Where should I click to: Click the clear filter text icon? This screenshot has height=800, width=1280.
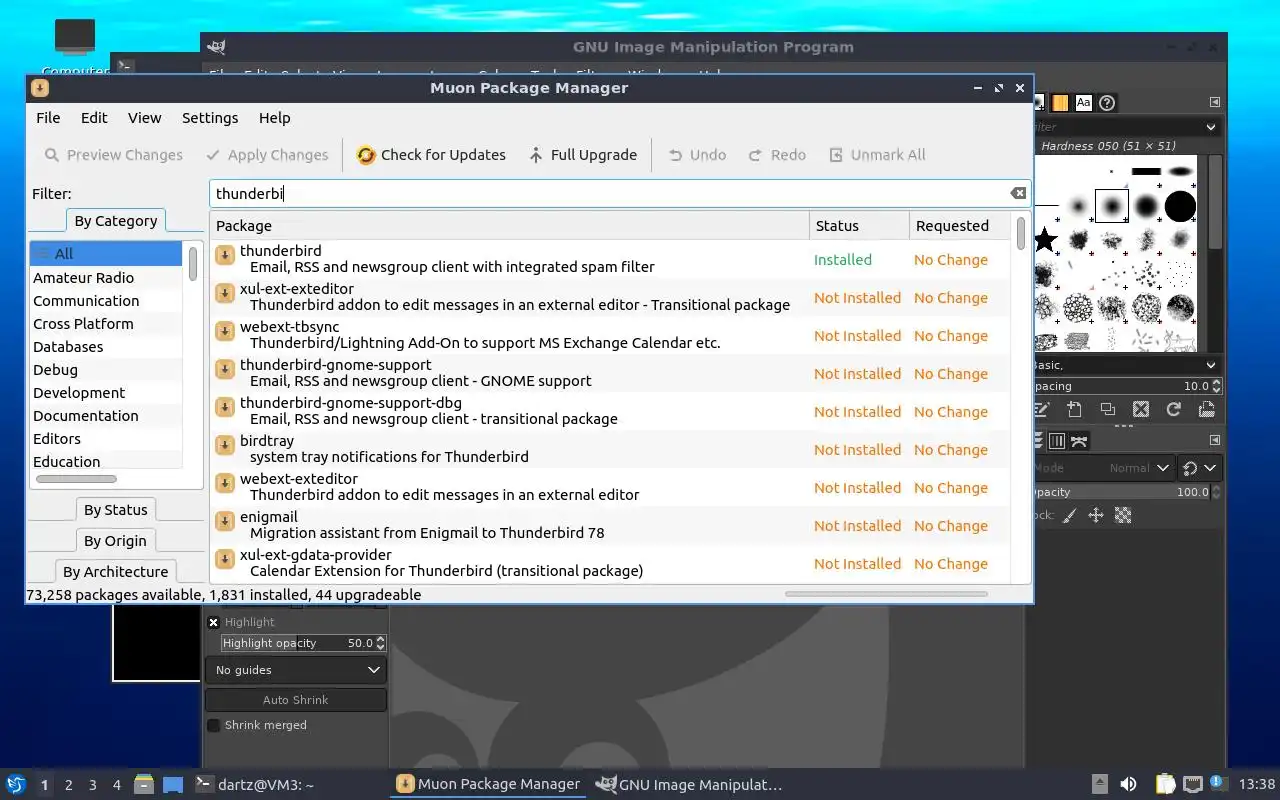[x=1018, y=194]
